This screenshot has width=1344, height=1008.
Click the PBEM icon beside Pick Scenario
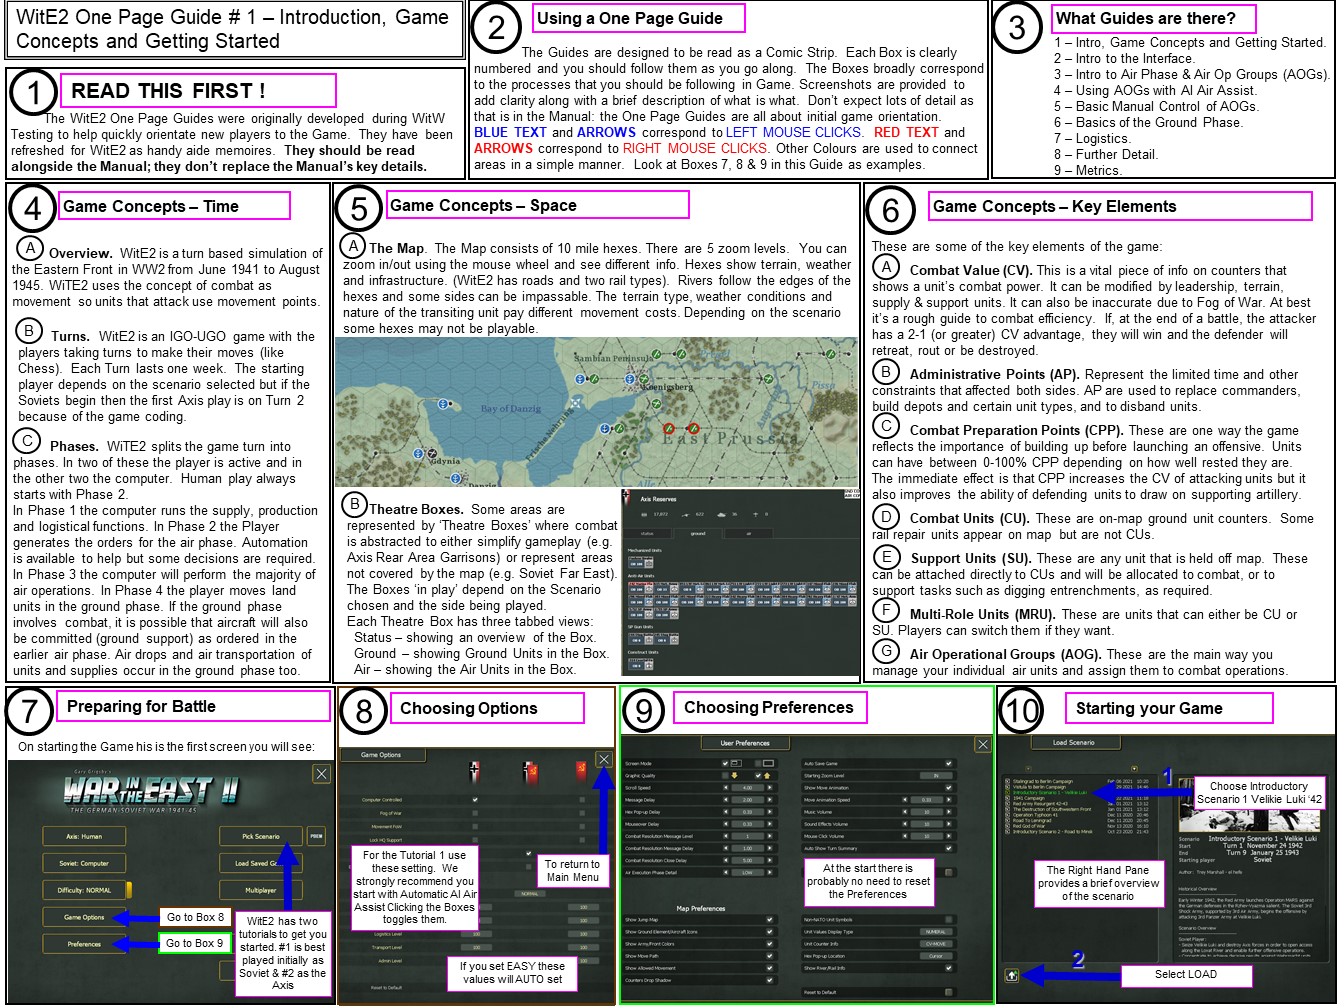coord(316,836)
